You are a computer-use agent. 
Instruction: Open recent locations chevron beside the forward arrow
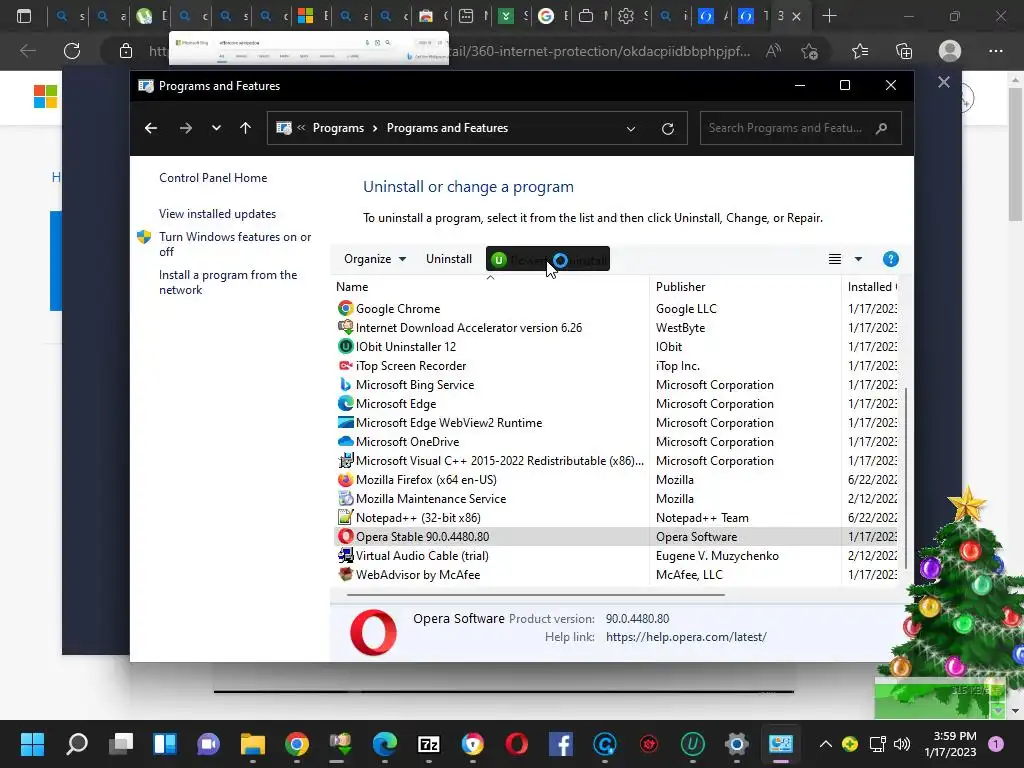coord(216,128)
